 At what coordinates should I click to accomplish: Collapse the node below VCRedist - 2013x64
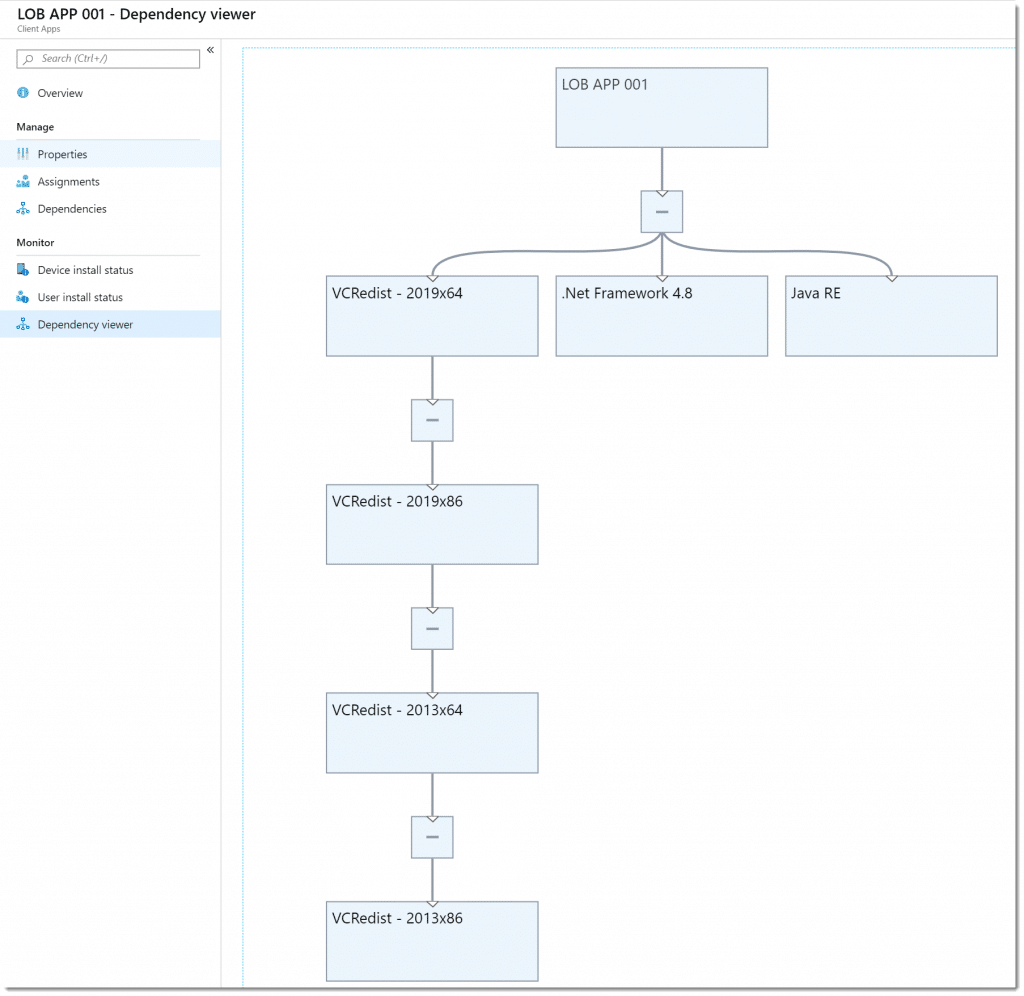432,837
